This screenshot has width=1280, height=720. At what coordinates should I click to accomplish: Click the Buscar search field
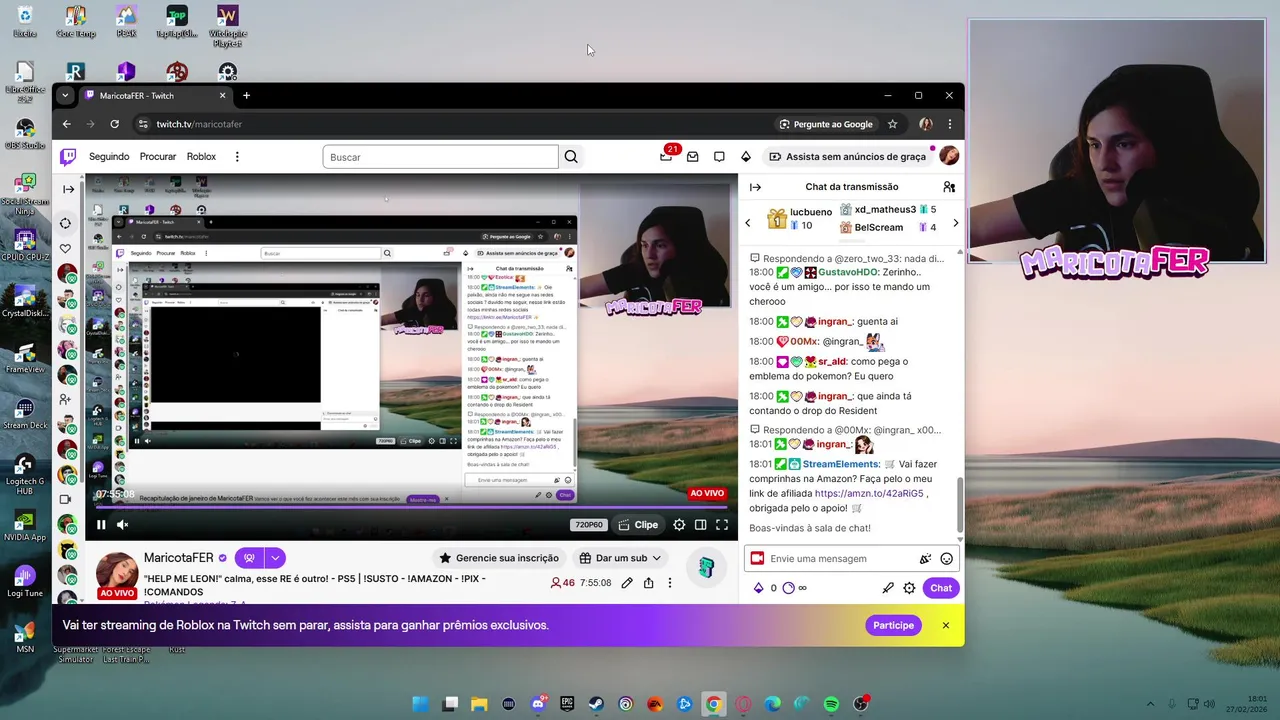coord(440,157)
